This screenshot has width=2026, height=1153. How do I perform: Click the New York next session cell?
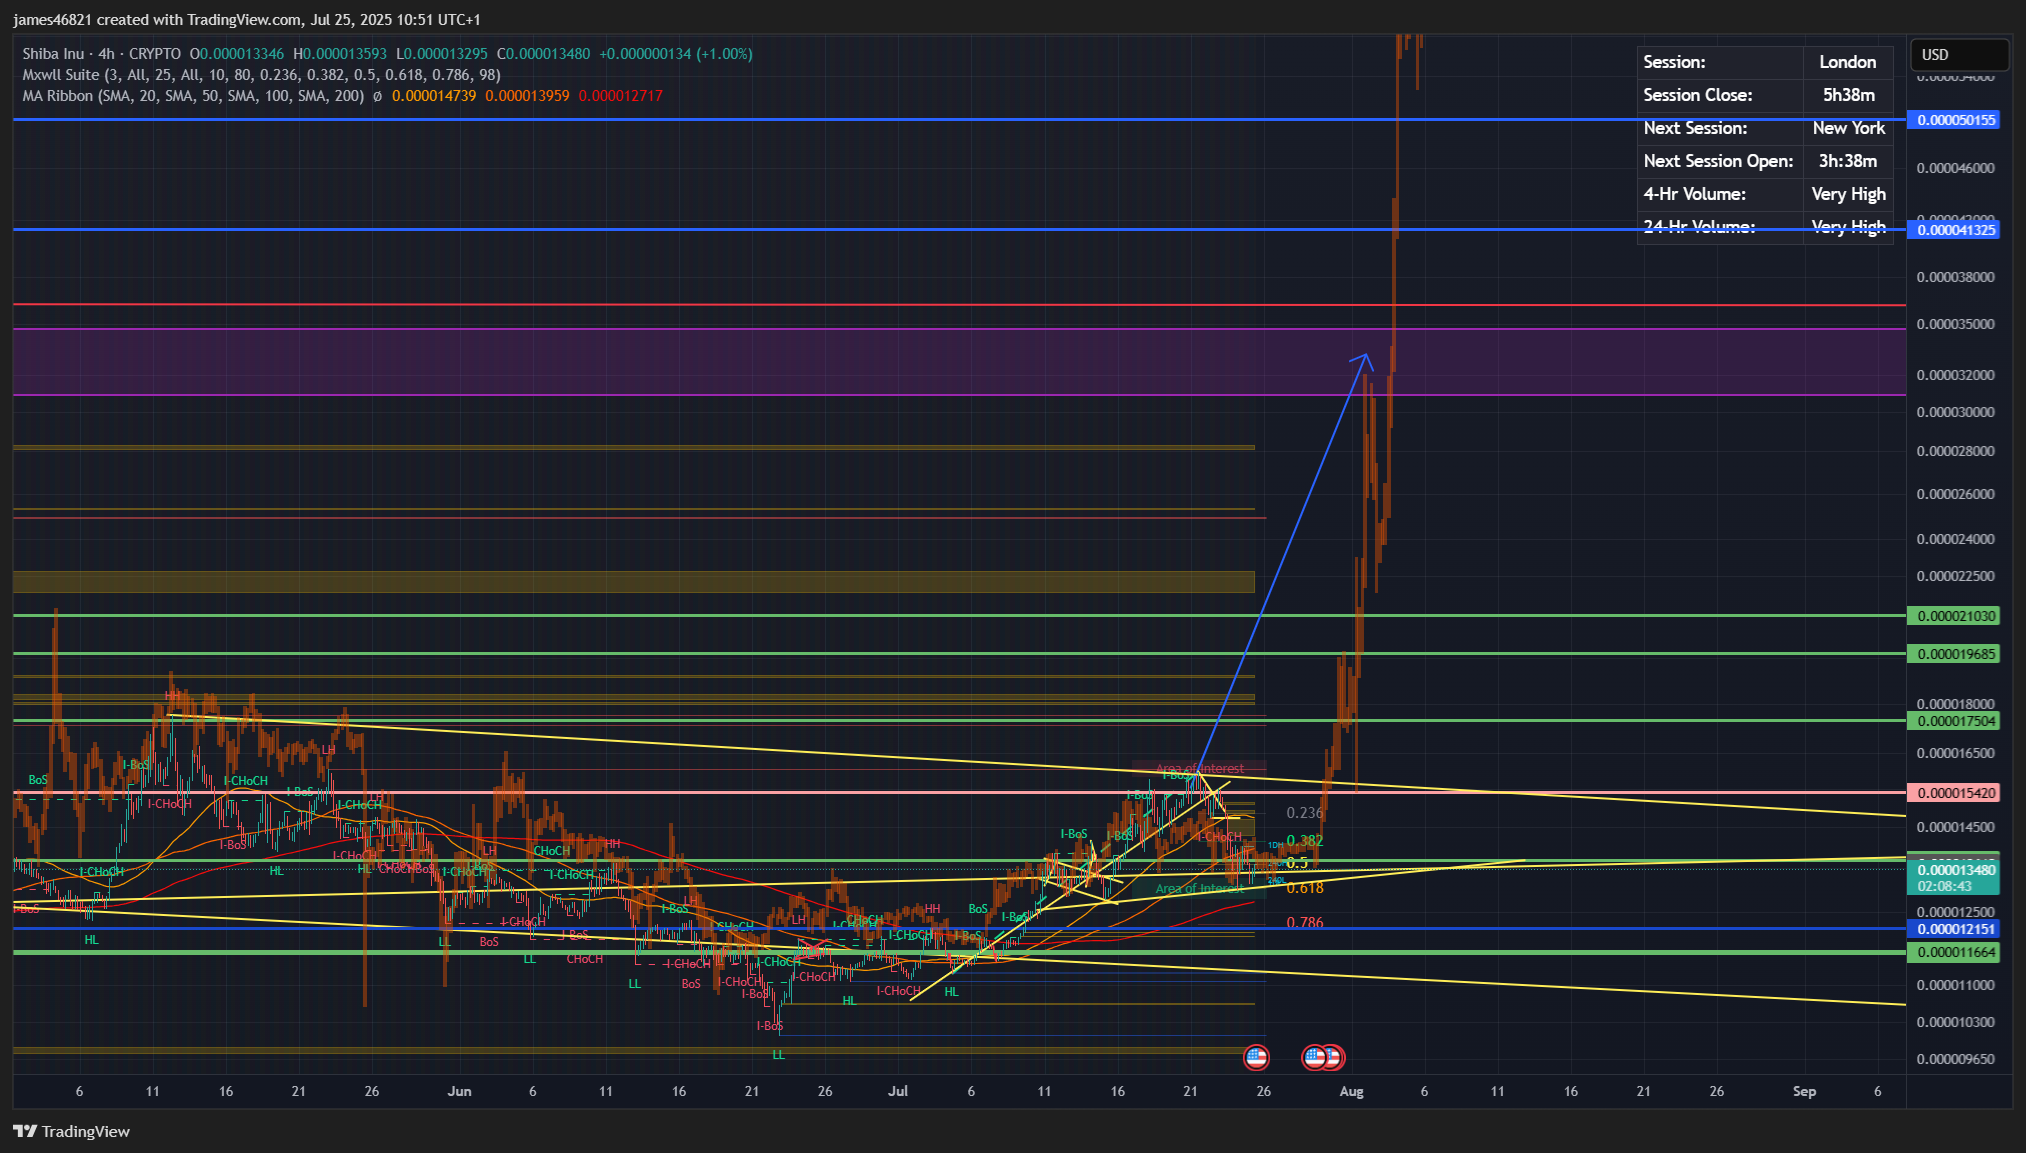[1847, 128]
